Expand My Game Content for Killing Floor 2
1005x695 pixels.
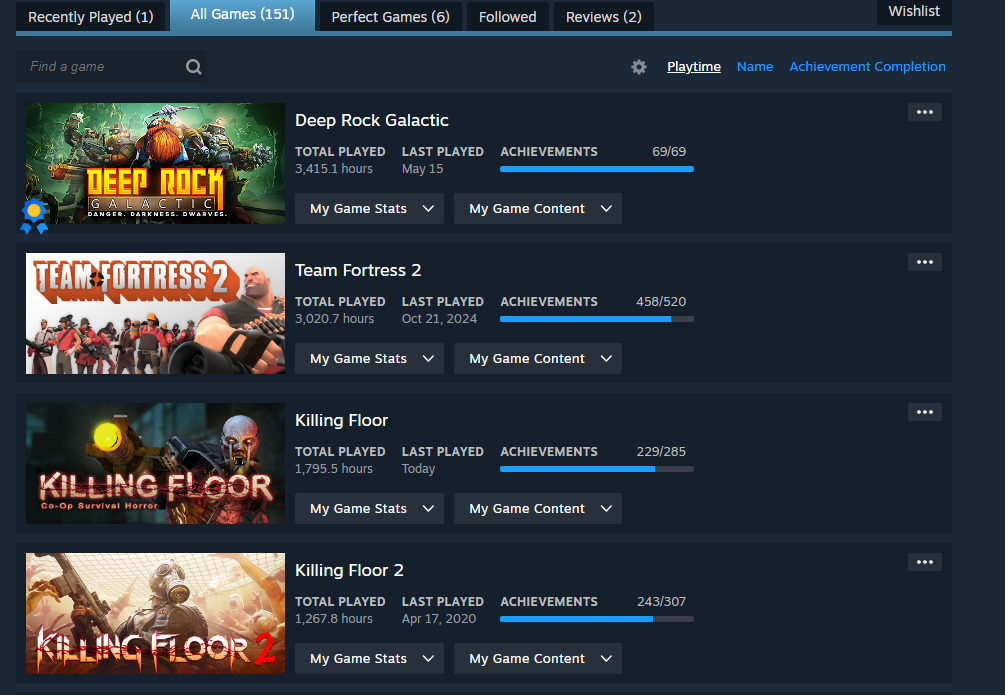[x=538, y=658]
